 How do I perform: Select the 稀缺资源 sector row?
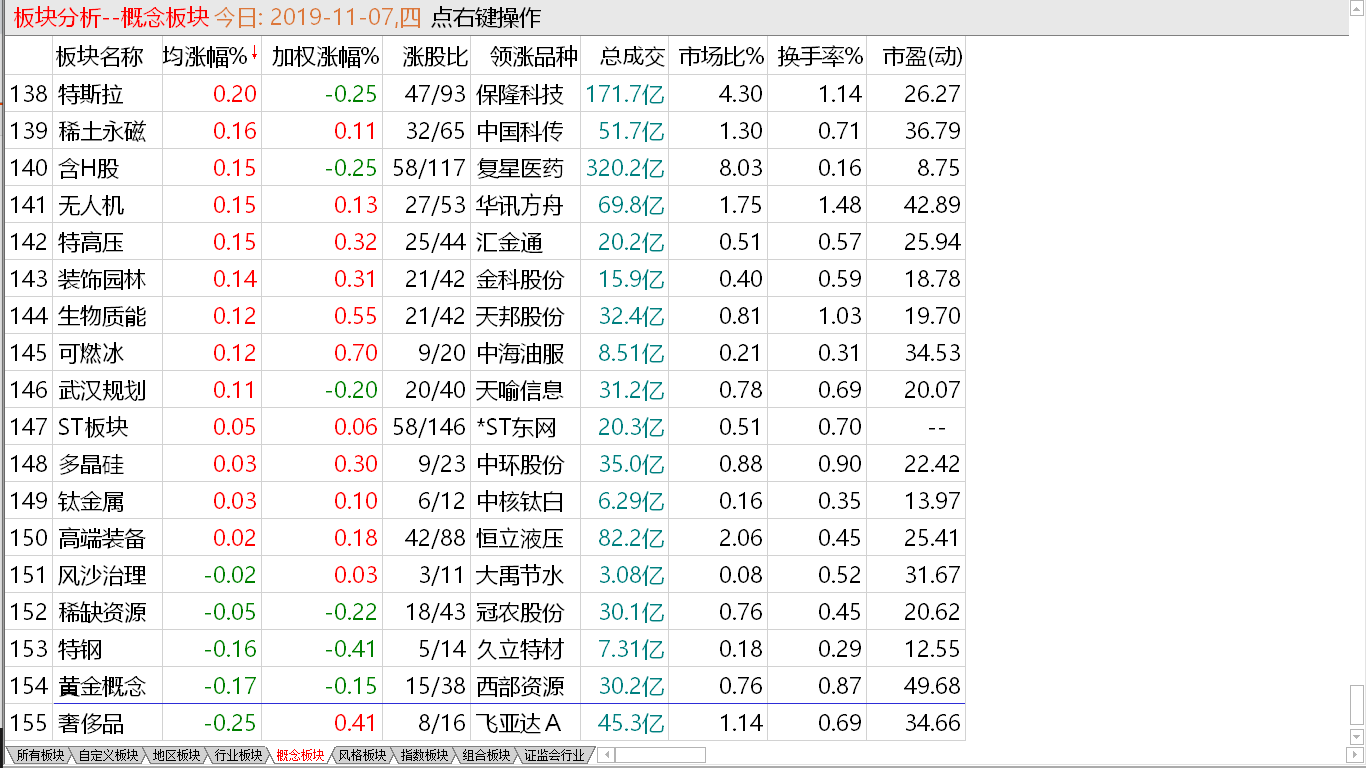click(x=486, y=612)
